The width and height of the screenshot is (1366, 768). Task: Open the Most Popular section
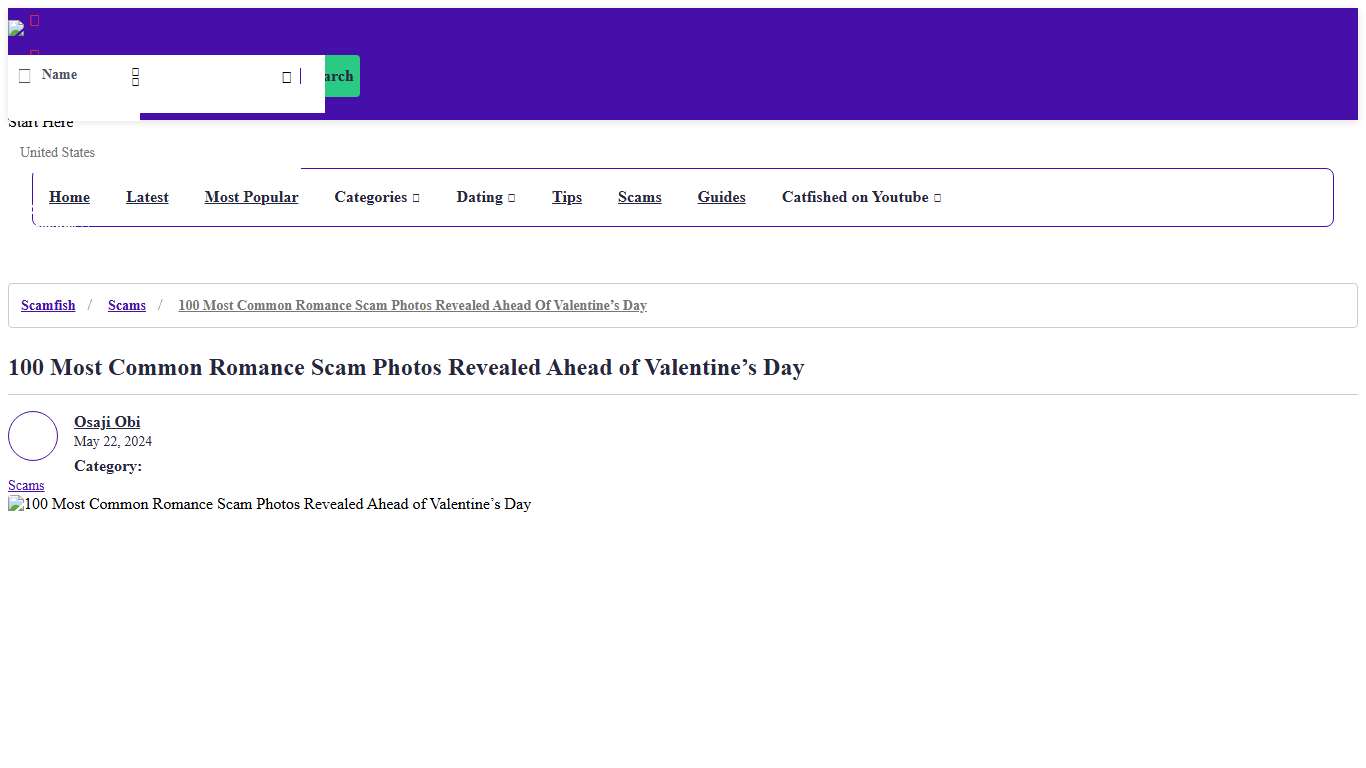pos(251,197)
